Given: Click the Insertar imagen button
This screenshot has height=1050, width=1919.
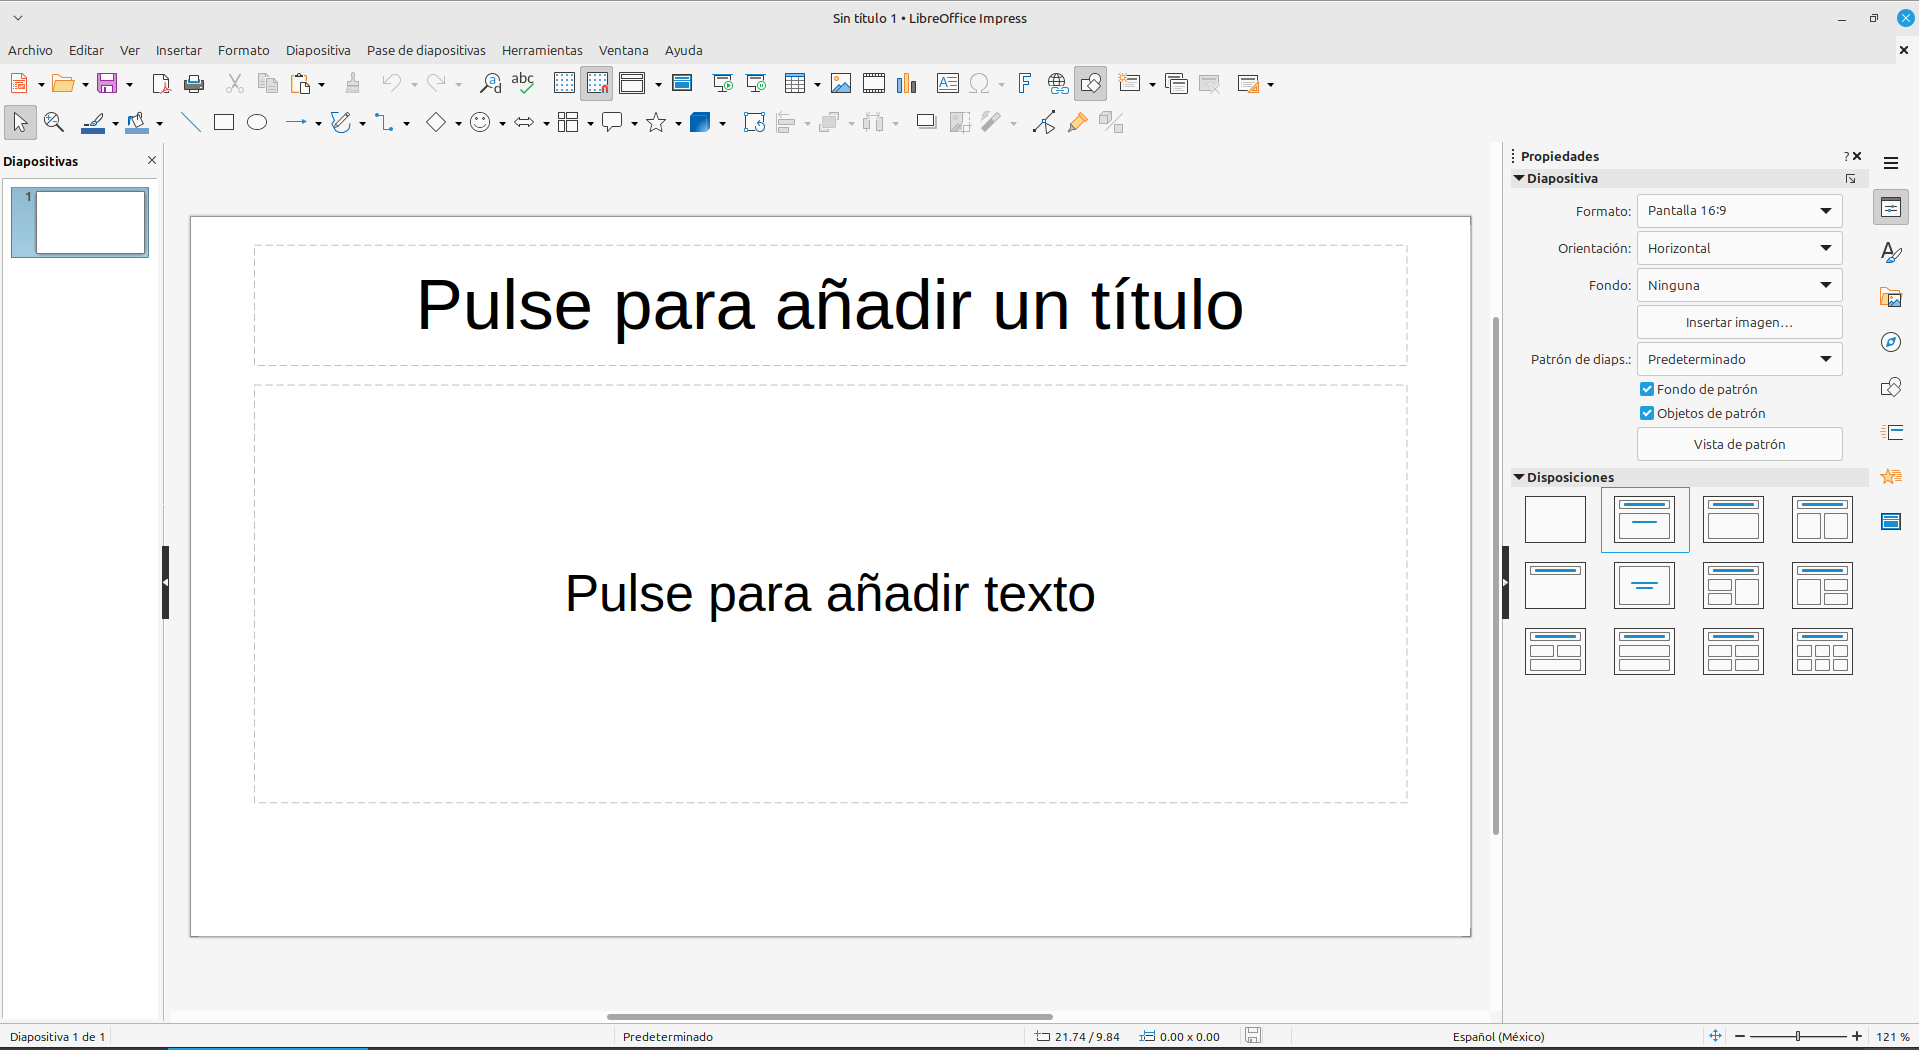Looking at the screenshot, I should 1739,322.
